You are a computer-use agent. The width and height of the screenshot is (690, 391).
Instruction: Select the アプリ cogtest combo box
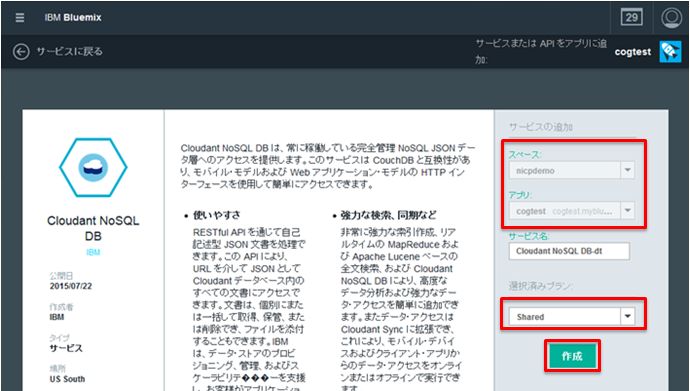point(572,211)
